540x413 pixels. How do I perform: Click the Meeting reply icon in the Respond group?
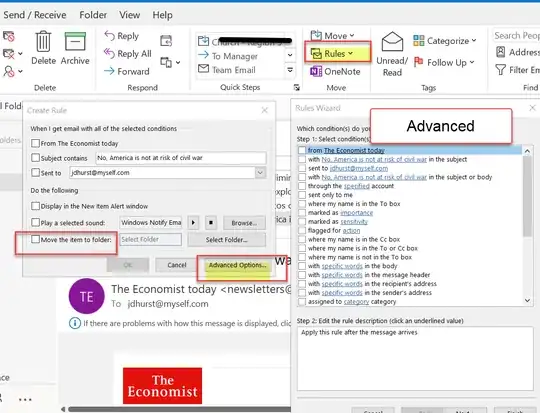[x=166, y=41]
